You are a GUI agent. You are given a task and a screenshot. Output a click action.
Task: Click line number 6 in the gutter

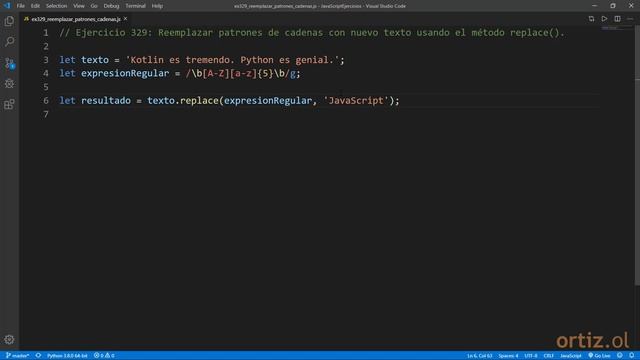point(46,101)
